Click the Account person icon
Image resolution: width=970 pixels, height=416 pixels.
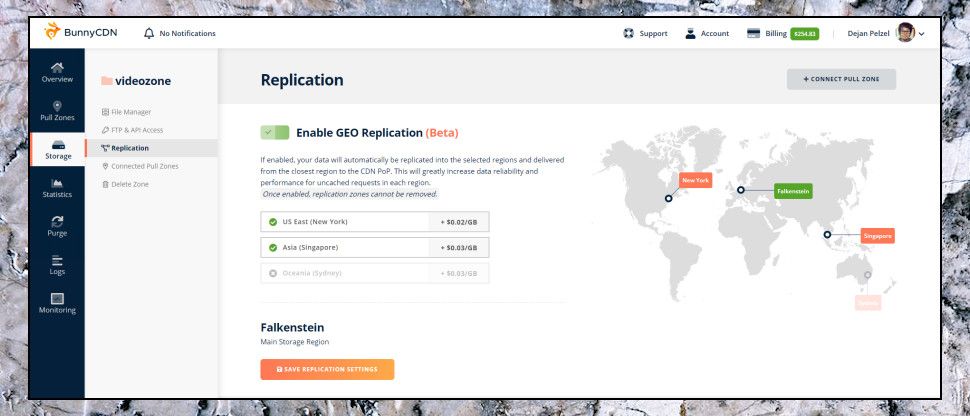tap(690, 33)
